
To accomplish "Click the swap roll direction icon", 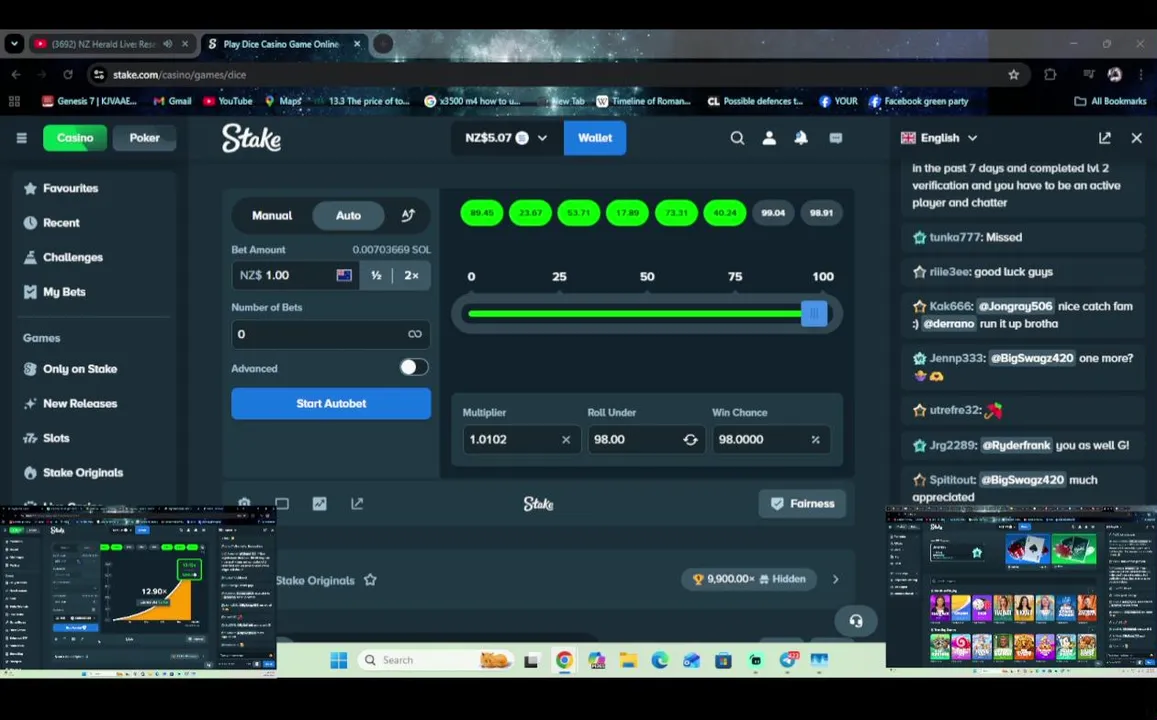I will coord(690,440).
